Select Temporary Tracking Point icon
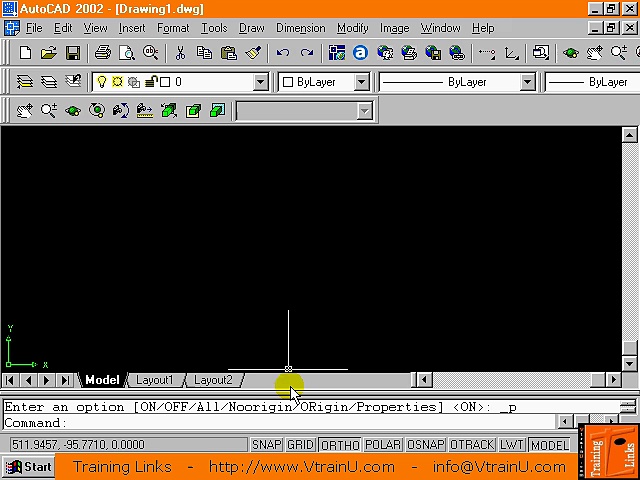Screen dimensions: 640x480 [x=487, y=53]
